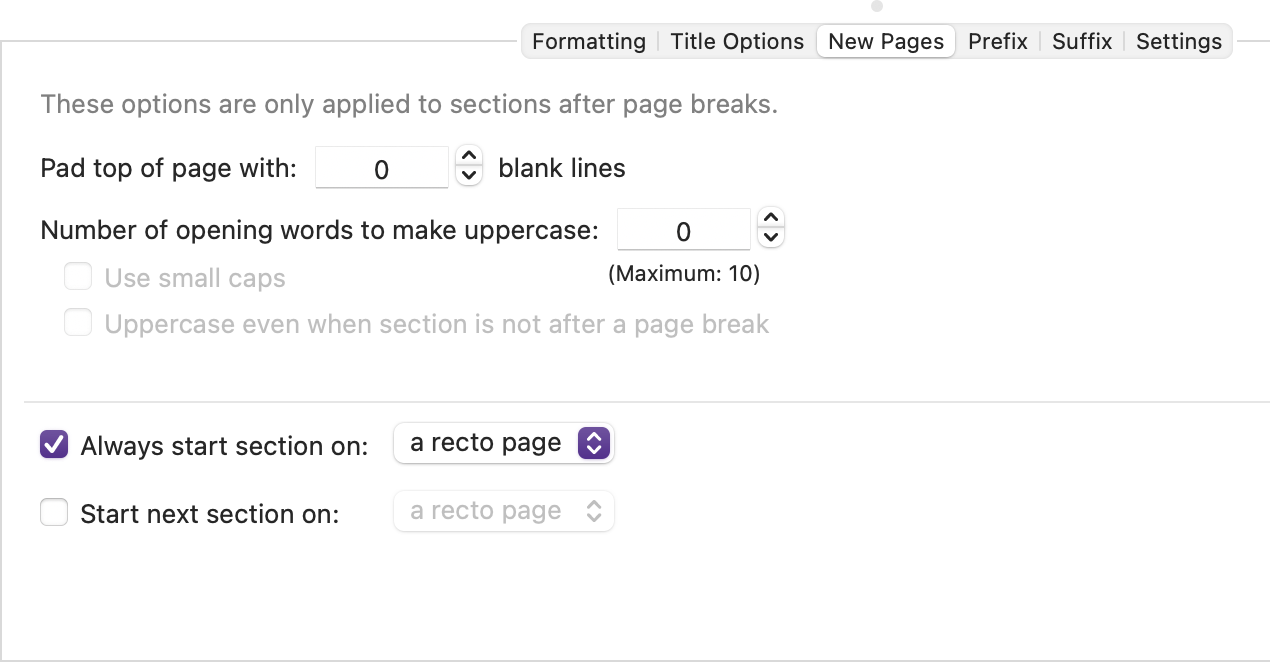
Task: Switch to the Formatting tab
Action: pyautogui.click(x=589, y=42)
